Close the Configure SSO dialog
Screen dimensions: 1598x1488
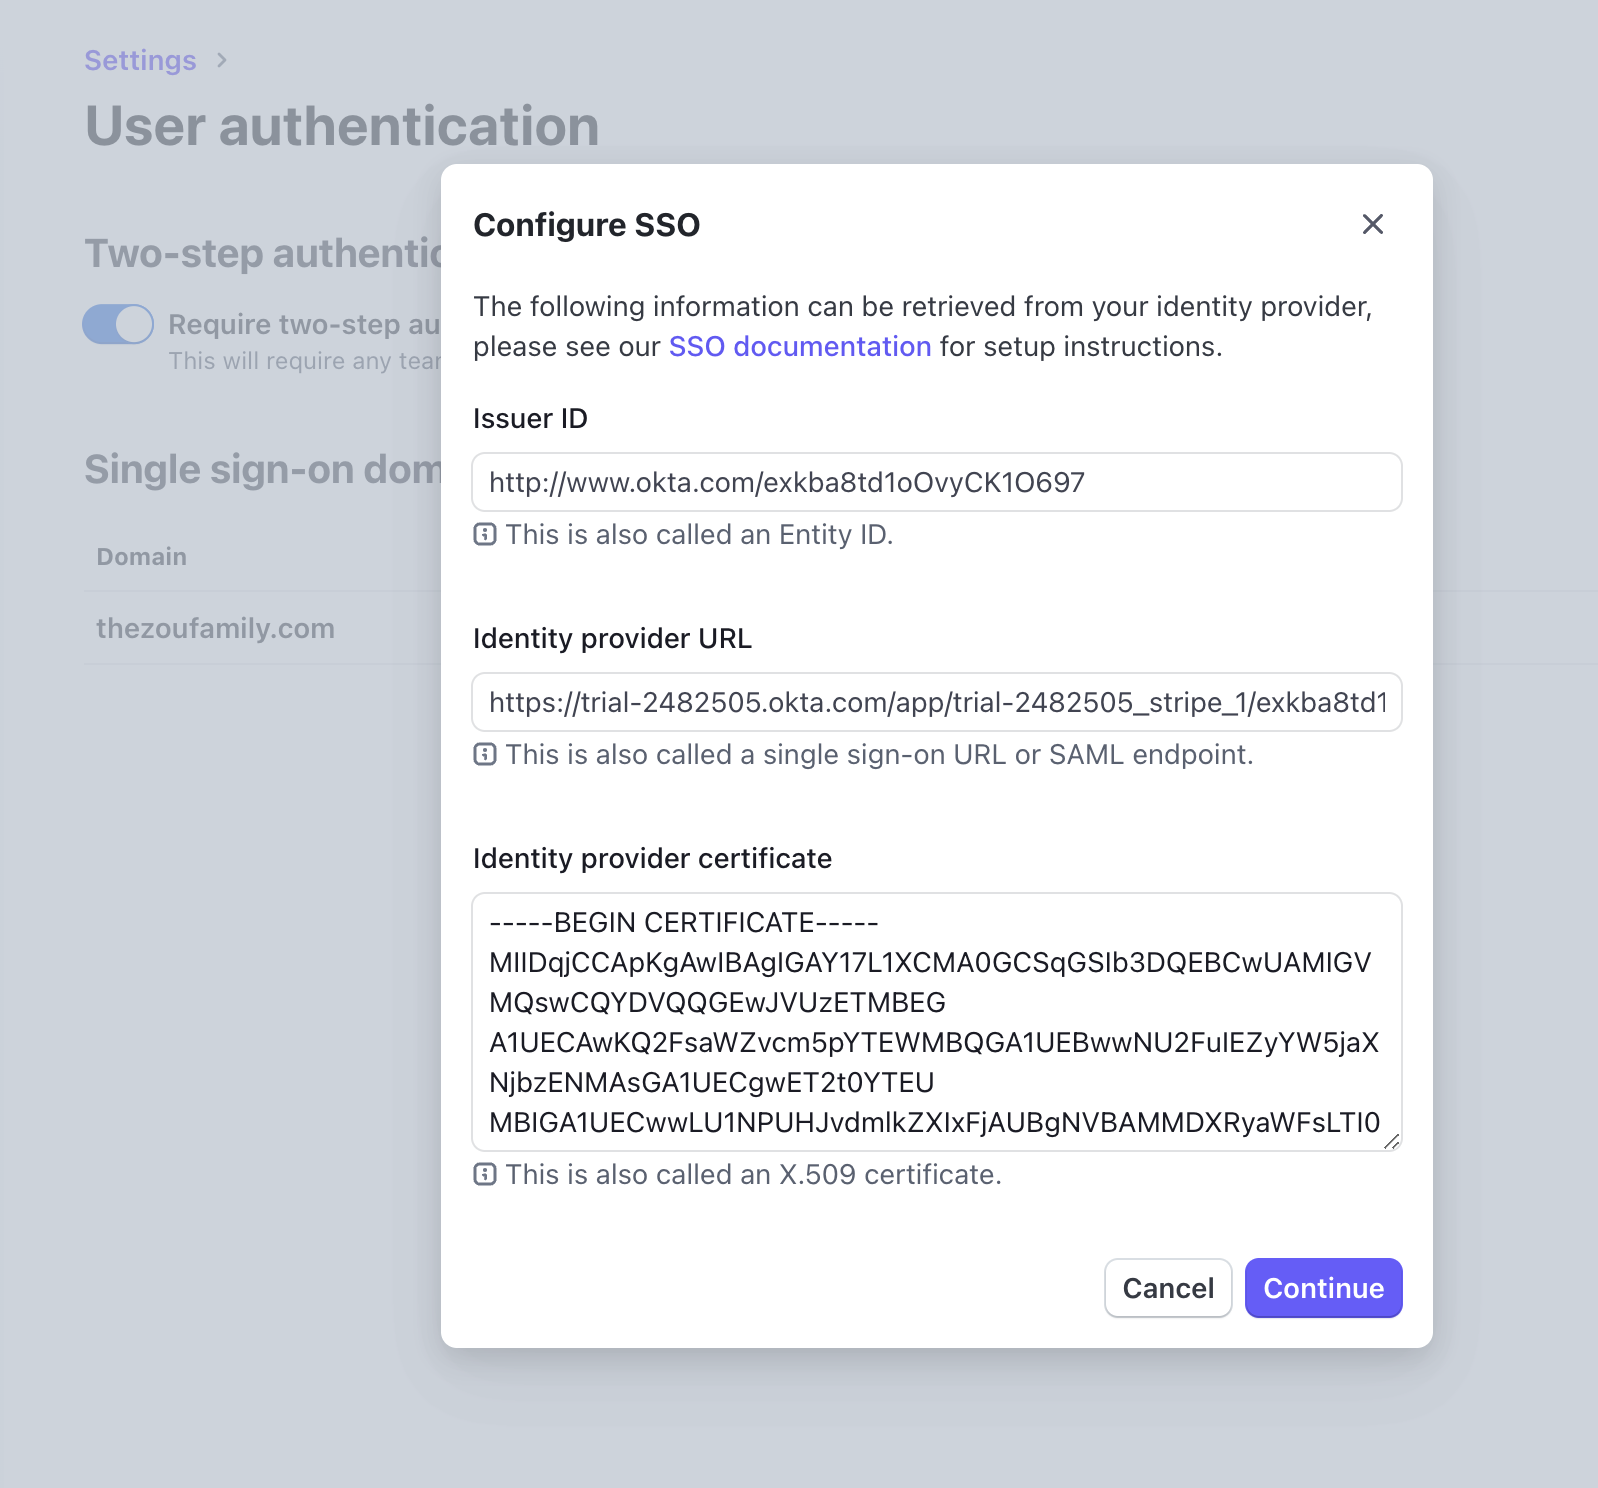click(x=1373, y=224)
